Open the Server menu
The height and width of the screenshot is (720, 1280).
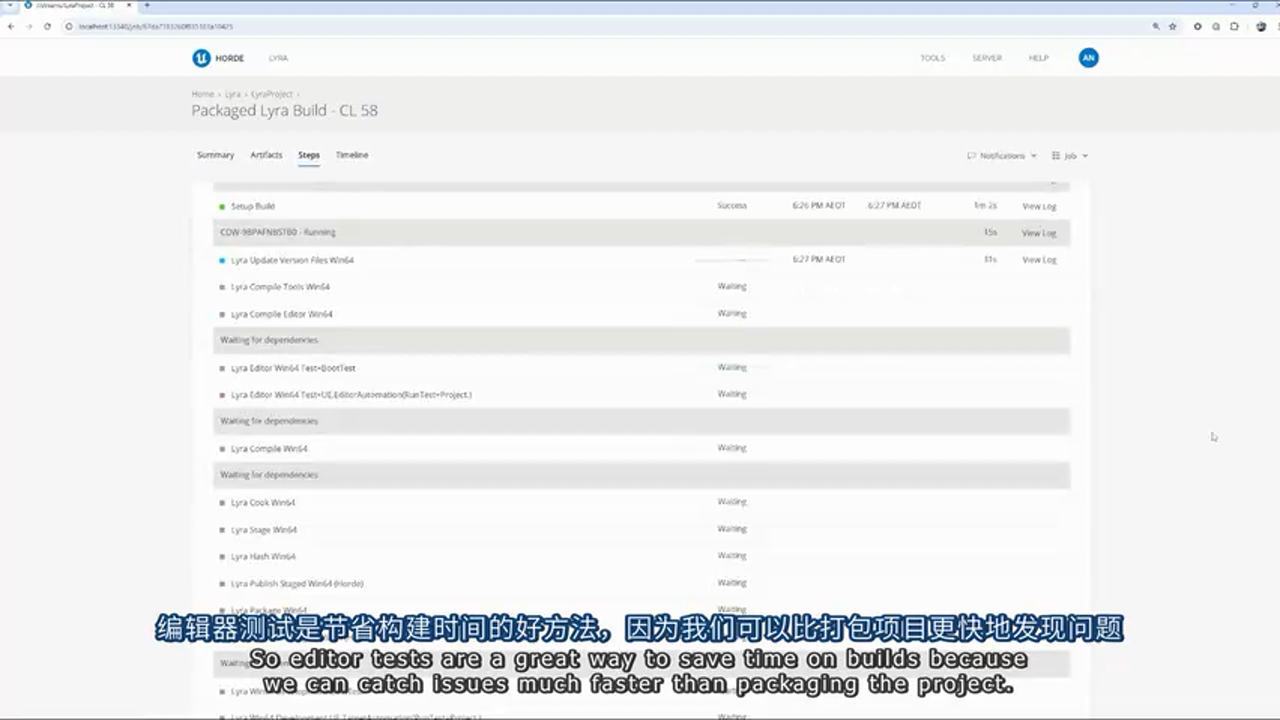click(986, 58)
